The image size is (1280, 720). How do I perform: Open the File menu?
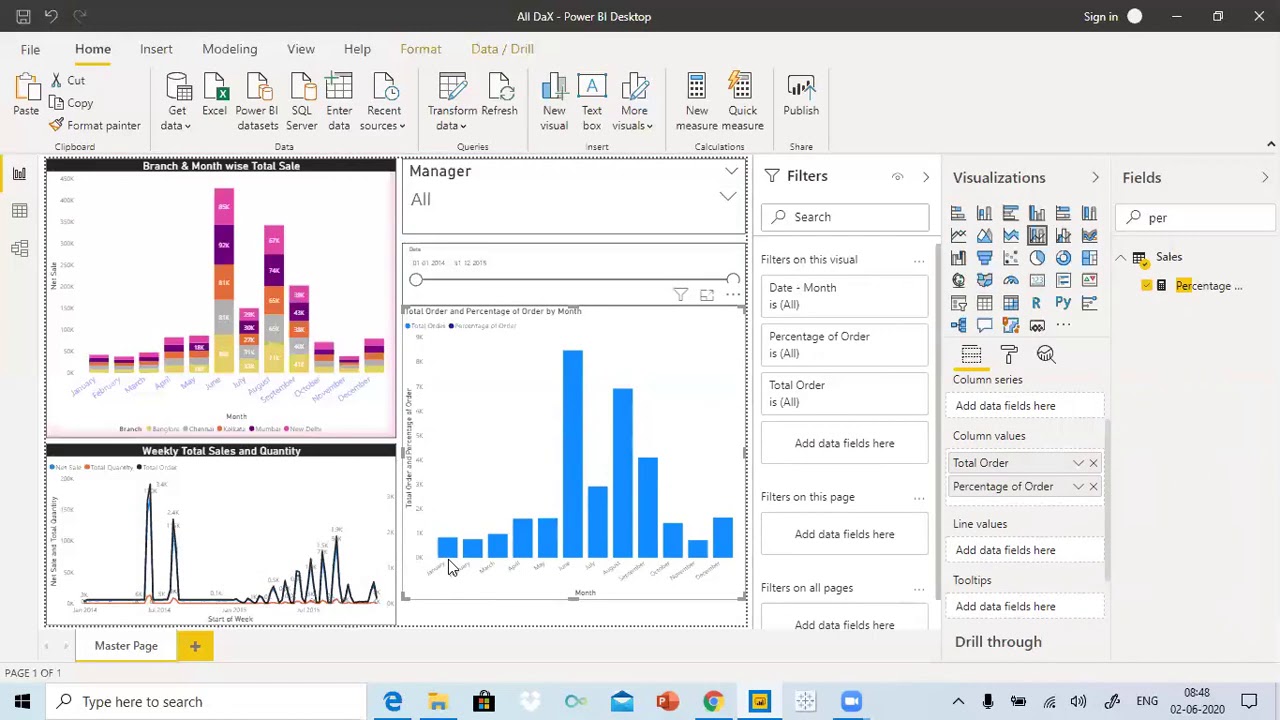pos(30,49)
